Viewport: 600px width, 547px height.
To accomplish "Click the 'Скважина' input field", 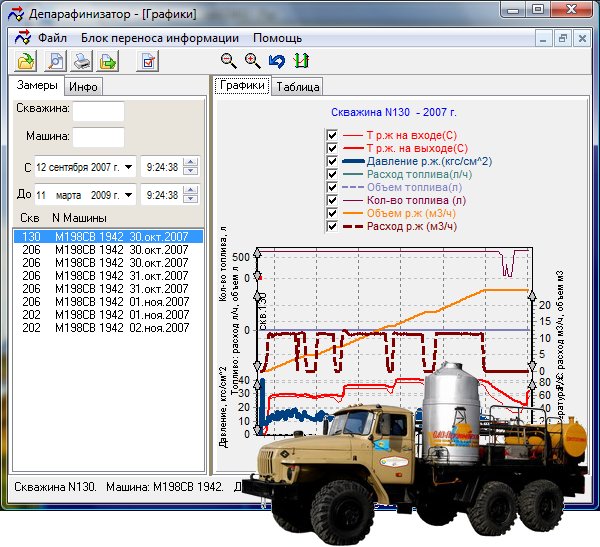I will coord(98,109).
